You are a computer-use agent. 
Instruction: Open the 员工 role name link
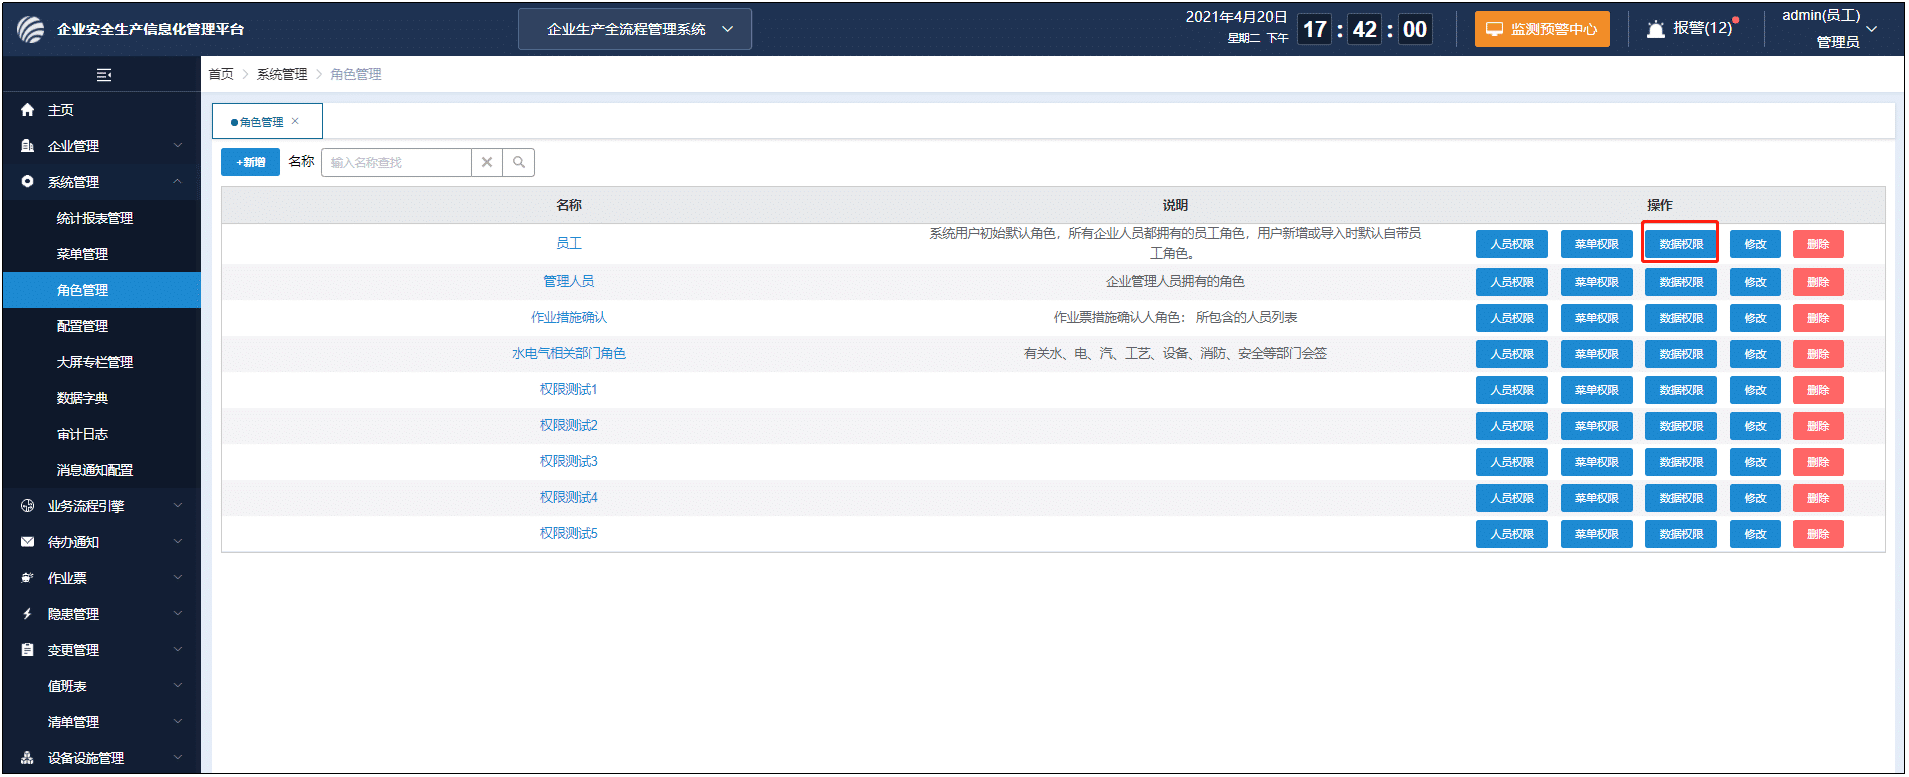pos(569,243)
